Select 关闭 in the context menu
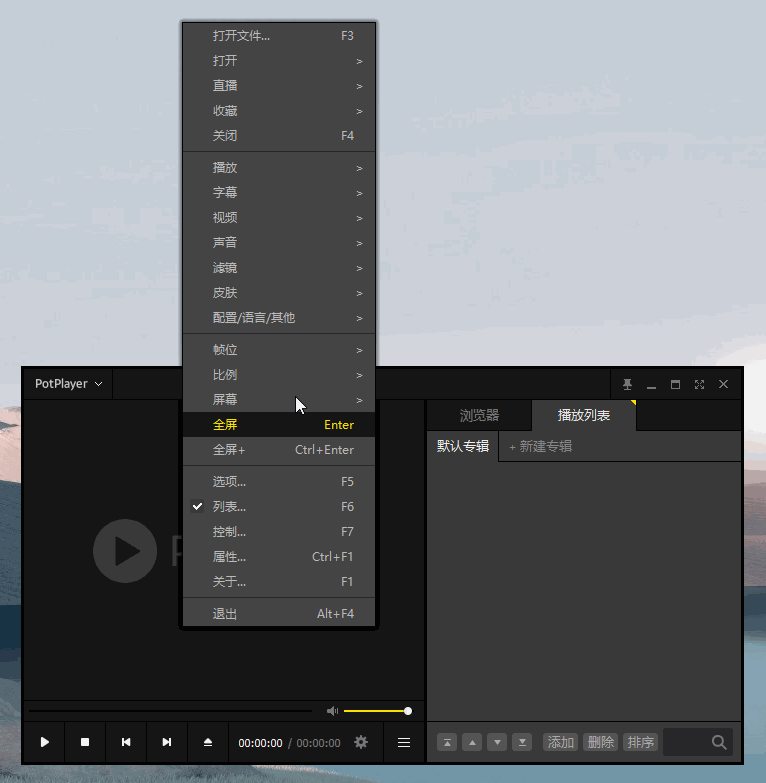This screenshot has height=783, width=766. point(279,136)
